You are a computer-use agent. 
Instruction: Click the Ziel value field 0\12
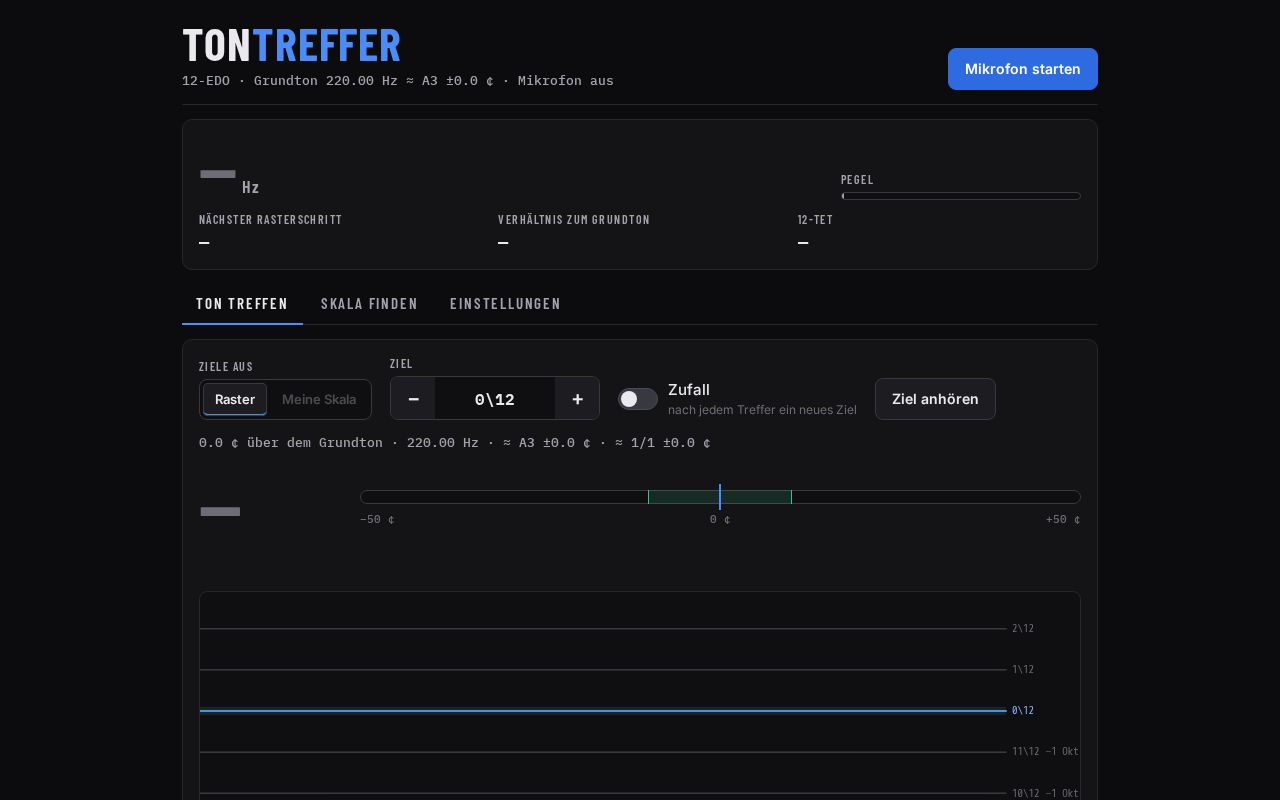[x=495, y=399]
